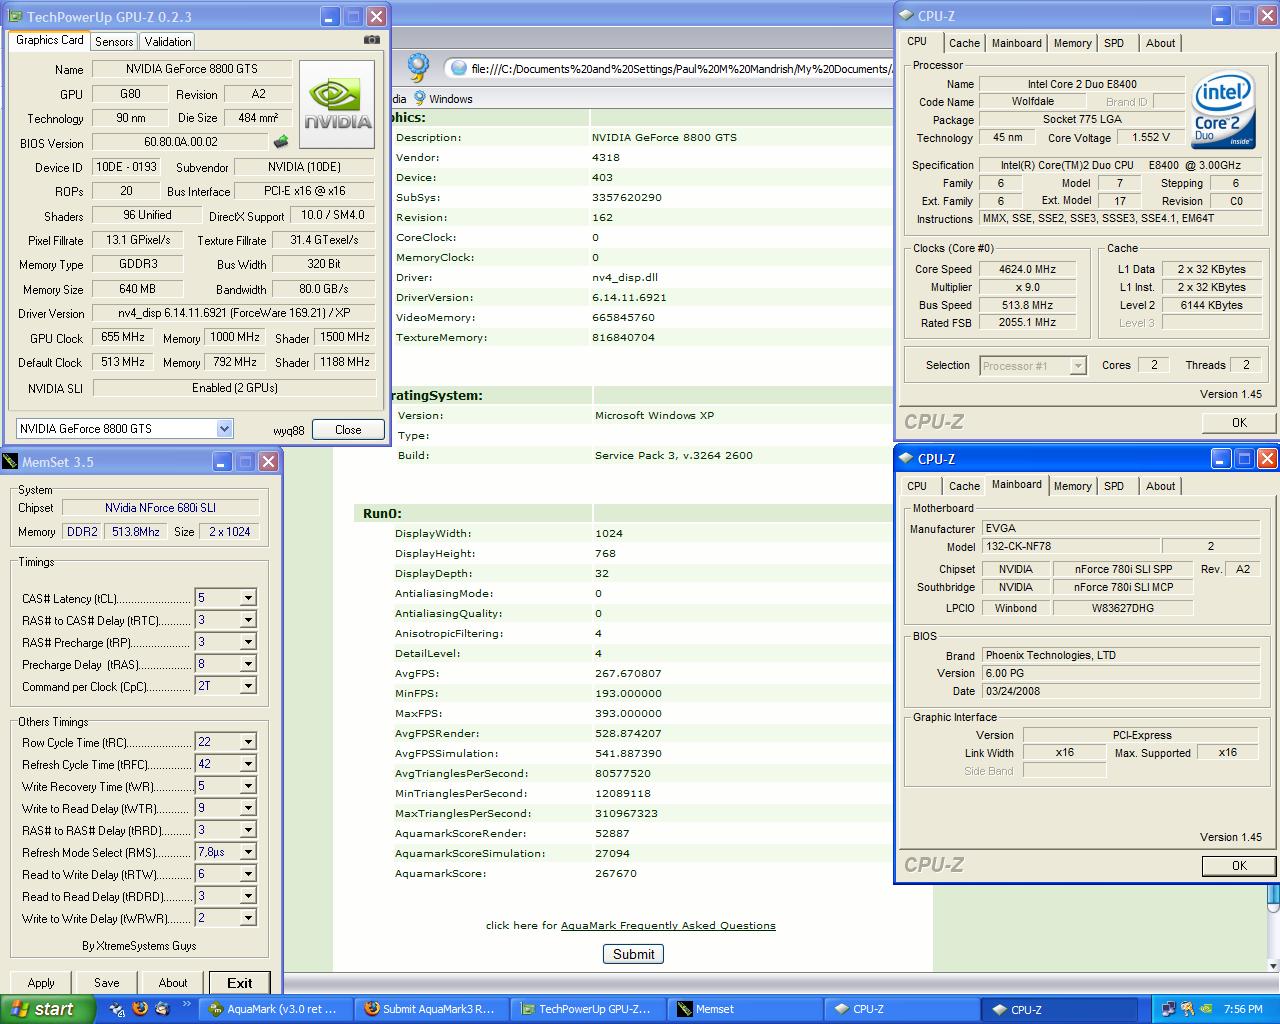Click OK in the CPU-Z mainboard window
This screenshot has height=1024, width=1280.
tap(1239, 865)
